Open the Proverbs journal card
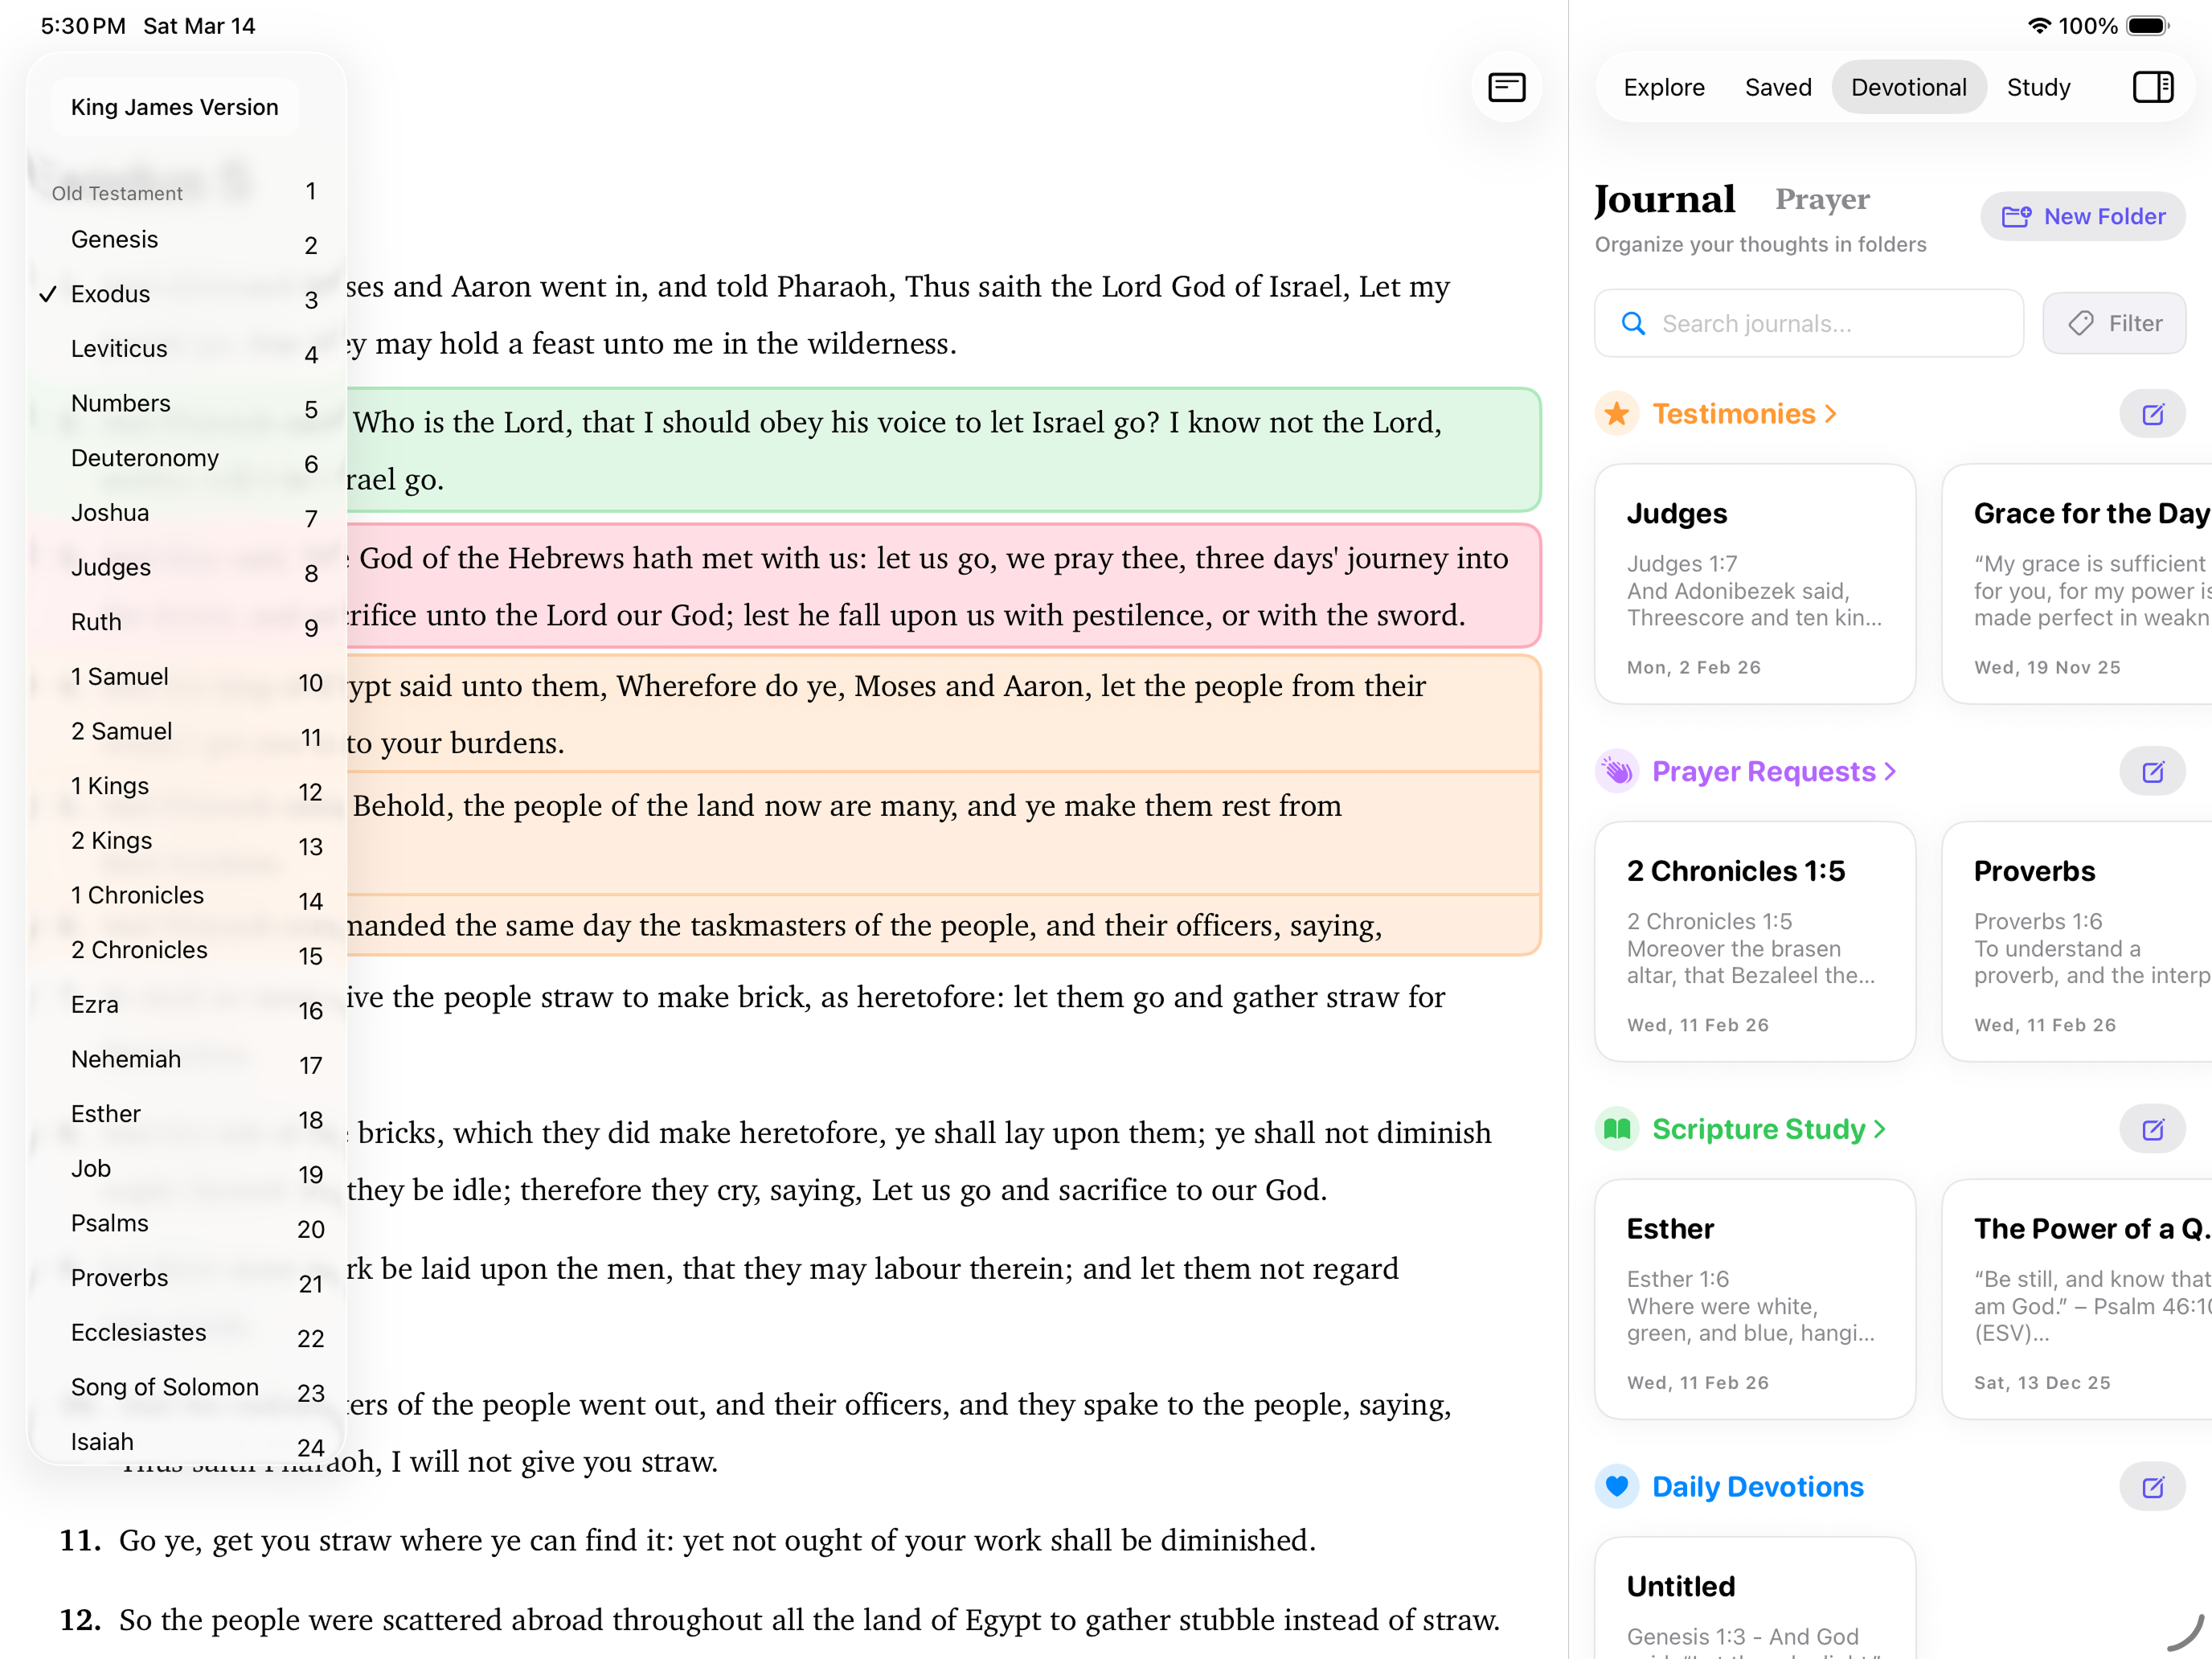Image resolution: width=2212 pixels, height=1659 pixels. click(x=2077, y=941)
